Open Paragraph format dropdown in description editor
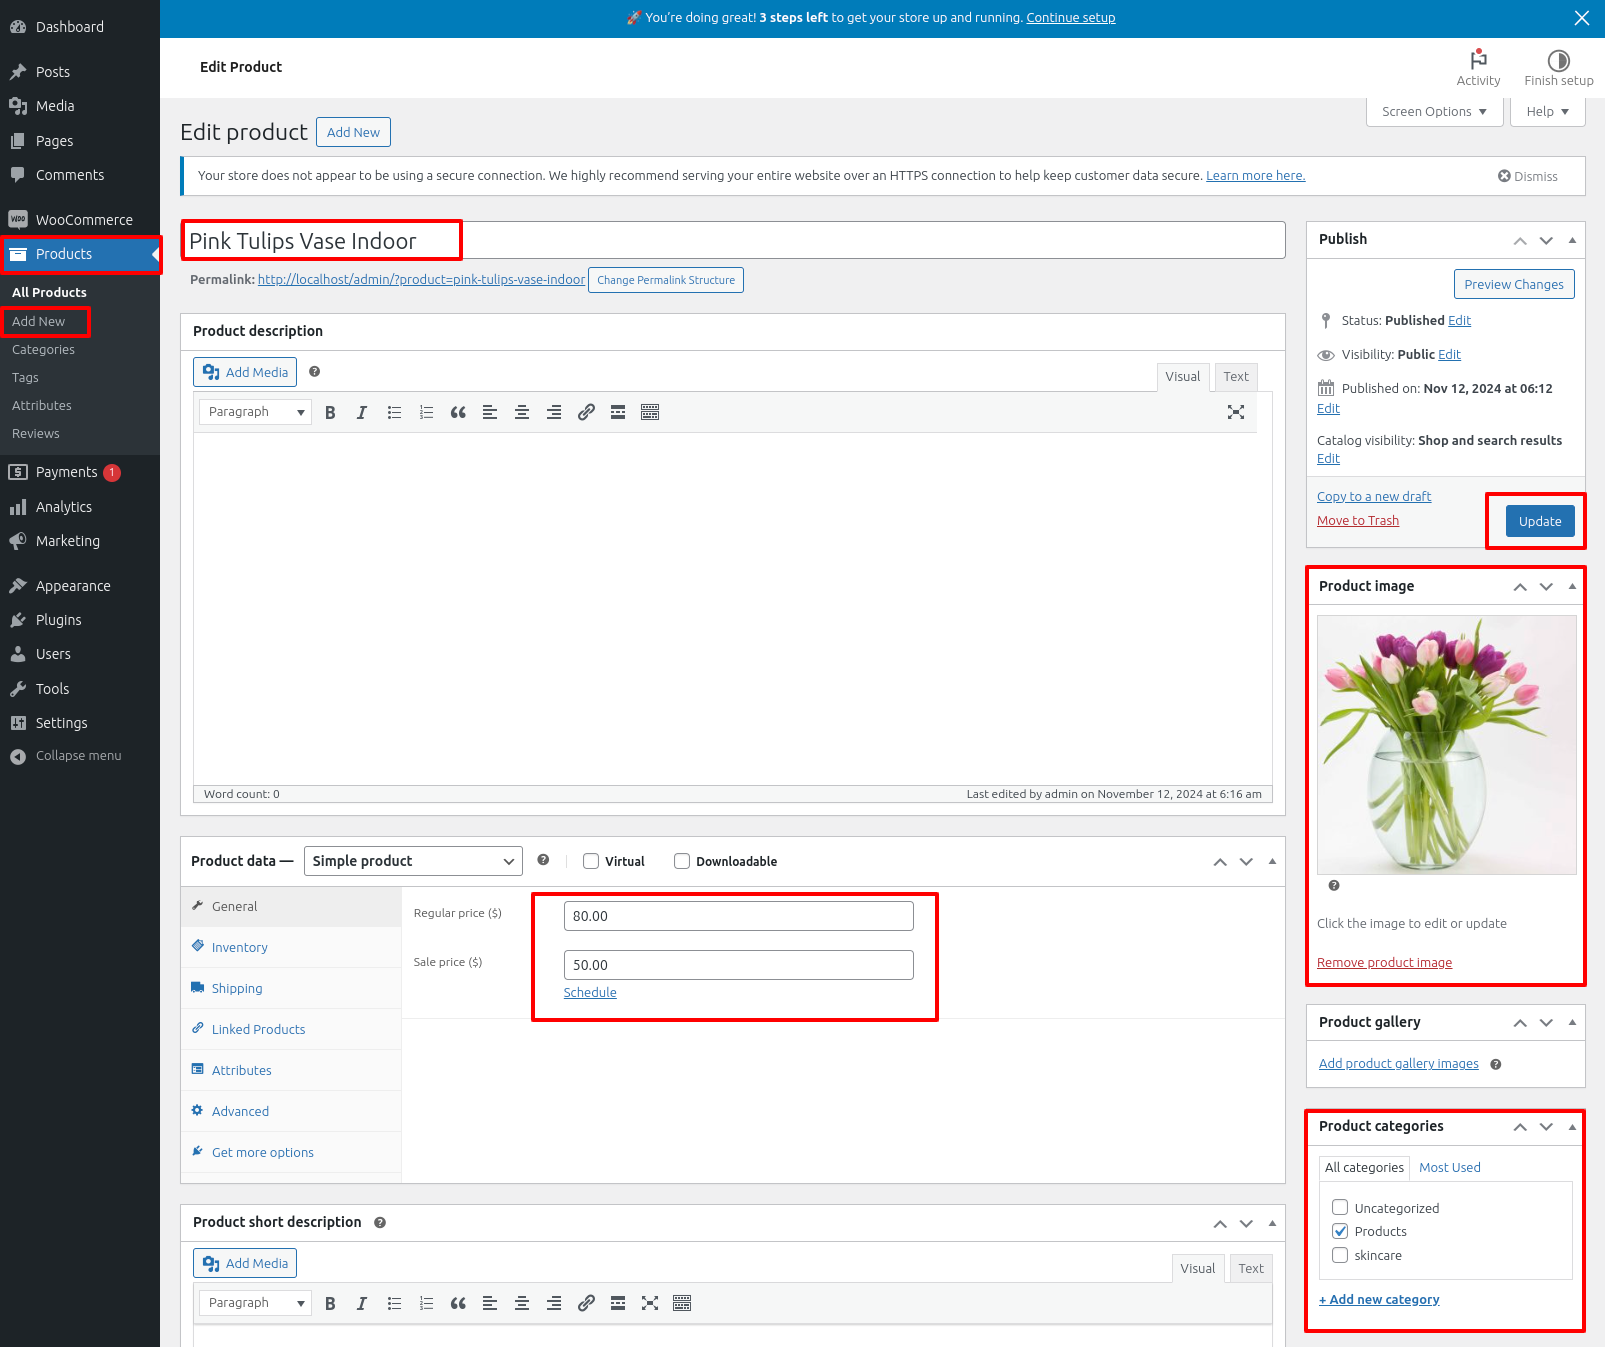This screenshot has width=1605, height=1347. (255, 412)
